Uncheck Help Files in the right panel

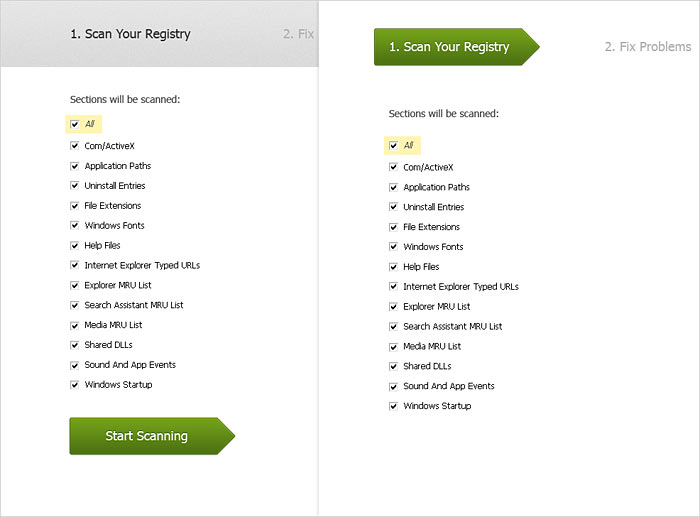pos(394,267)
